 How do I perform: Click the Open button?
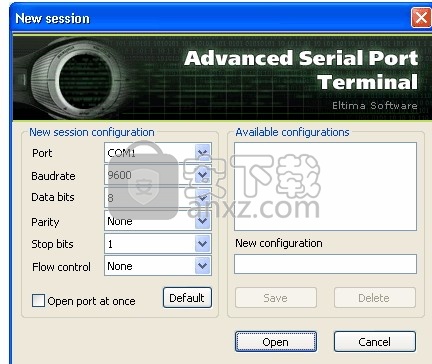[x=276, y=342]
